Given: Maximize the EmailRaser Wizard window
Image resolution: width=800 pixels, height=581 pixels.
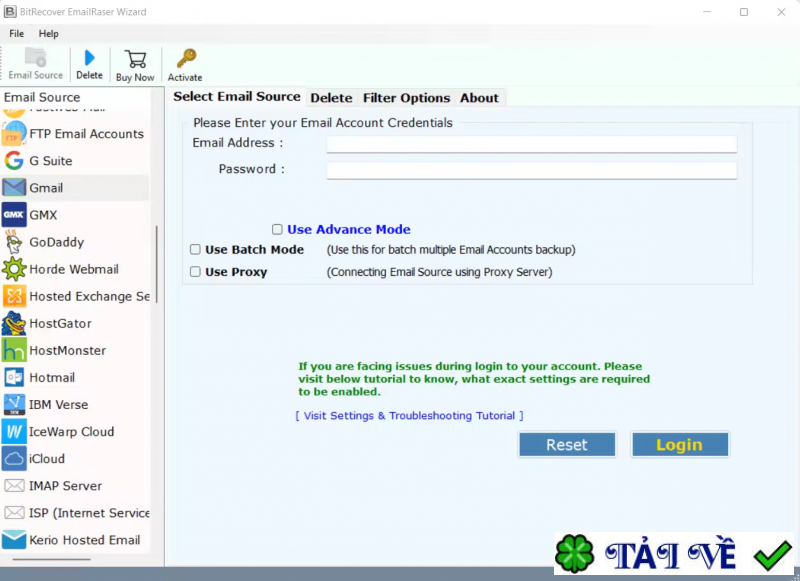Looking at the screenshot, I should (x=744, y=12).
